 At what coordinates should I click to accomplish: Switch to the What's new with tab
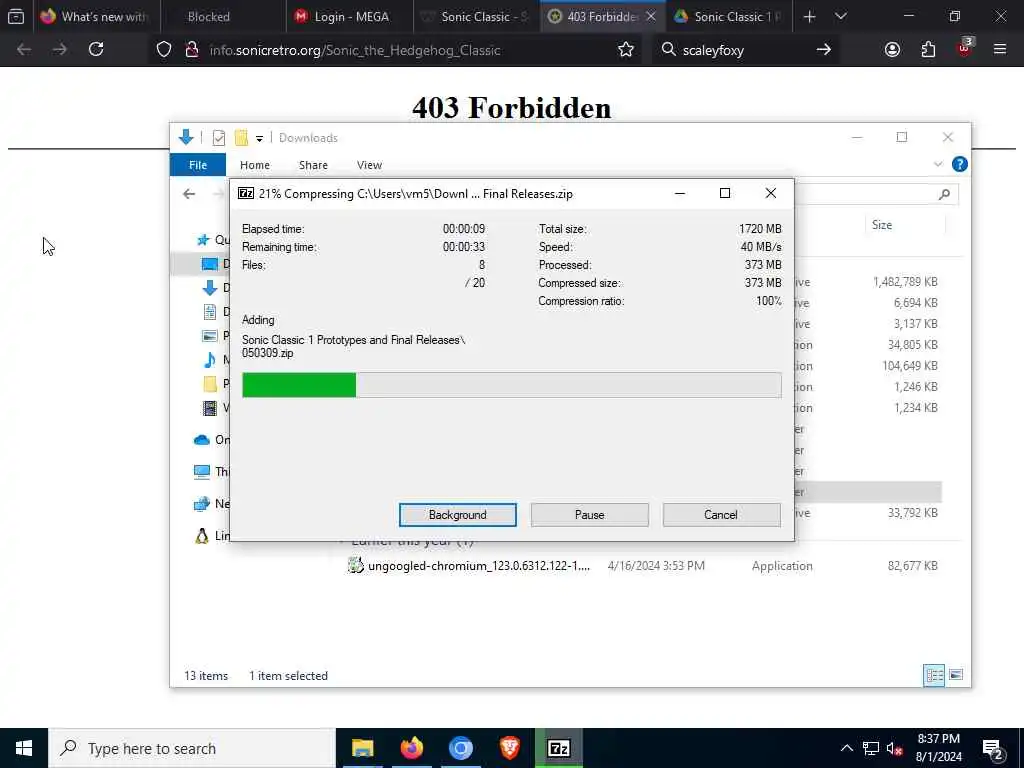click(95, 17)
